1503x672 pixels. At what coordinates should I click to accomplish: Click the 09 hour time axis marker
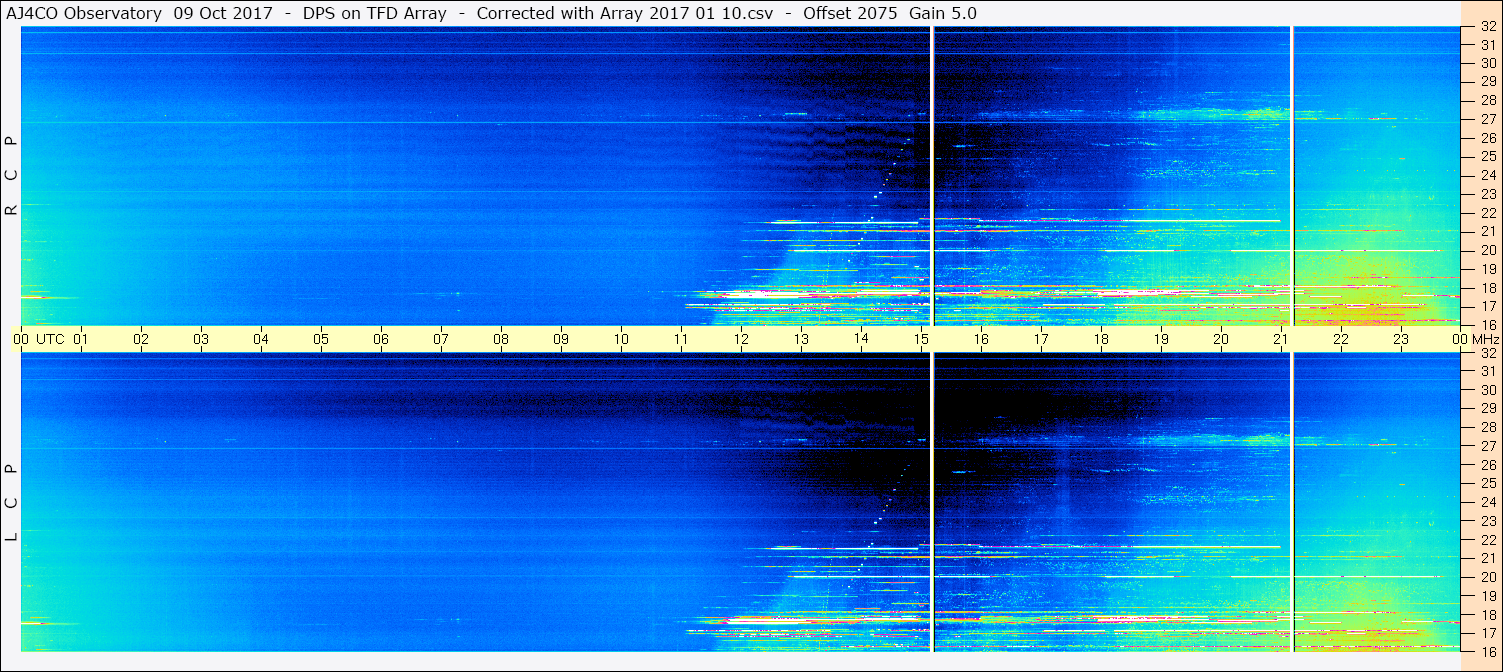(561, 340)
